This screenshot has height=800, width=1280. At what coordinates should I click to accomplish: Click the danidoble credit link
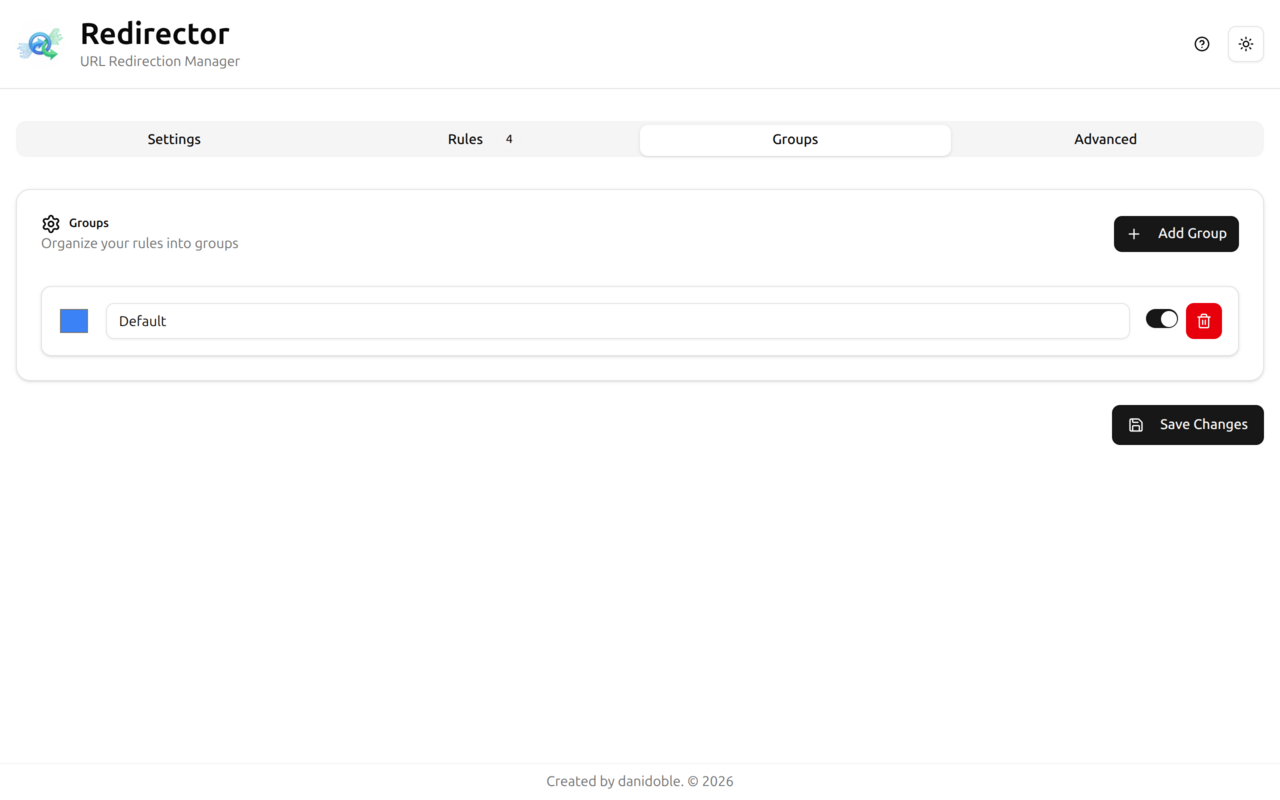click(x=646, y=781)
